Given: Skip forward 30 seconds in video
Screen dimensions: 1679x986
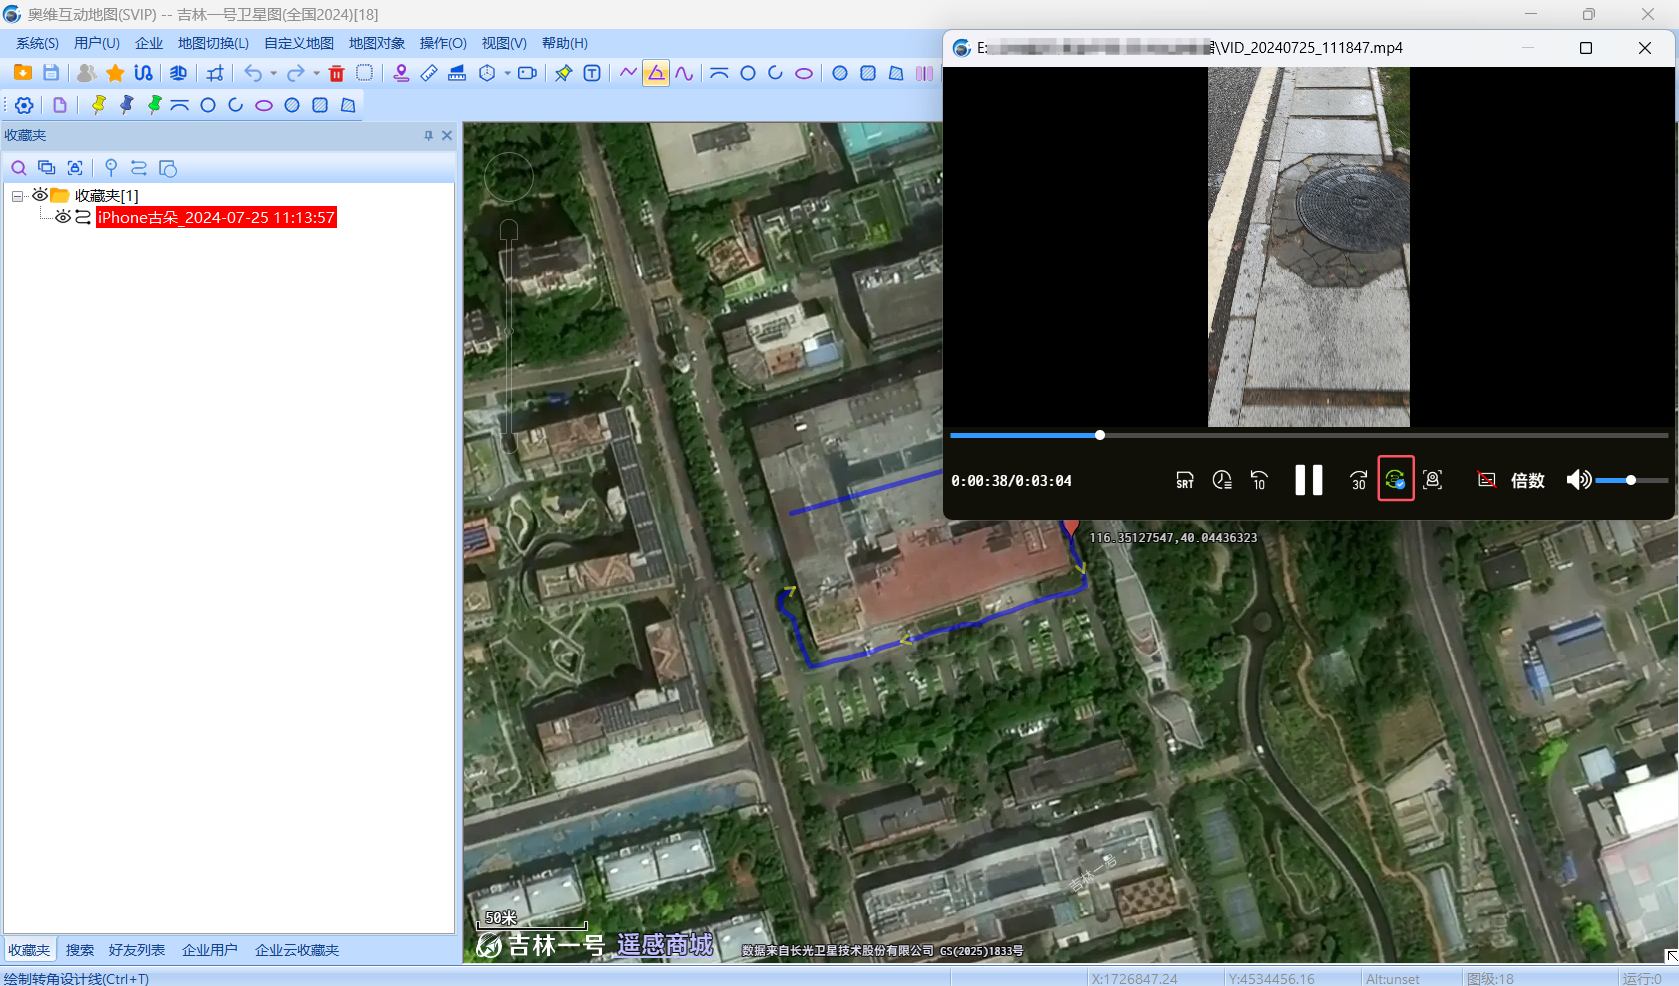Looking at the screenshot, I should tap(1358, 480).
